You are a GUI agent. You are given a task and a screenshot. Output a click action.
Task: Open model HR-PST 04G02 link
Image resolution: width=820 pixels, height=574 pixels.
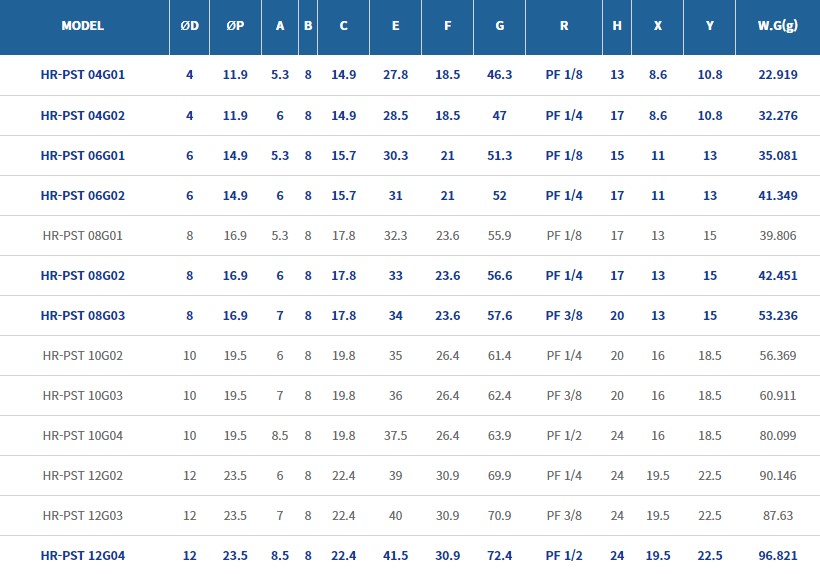coord(83,116)
